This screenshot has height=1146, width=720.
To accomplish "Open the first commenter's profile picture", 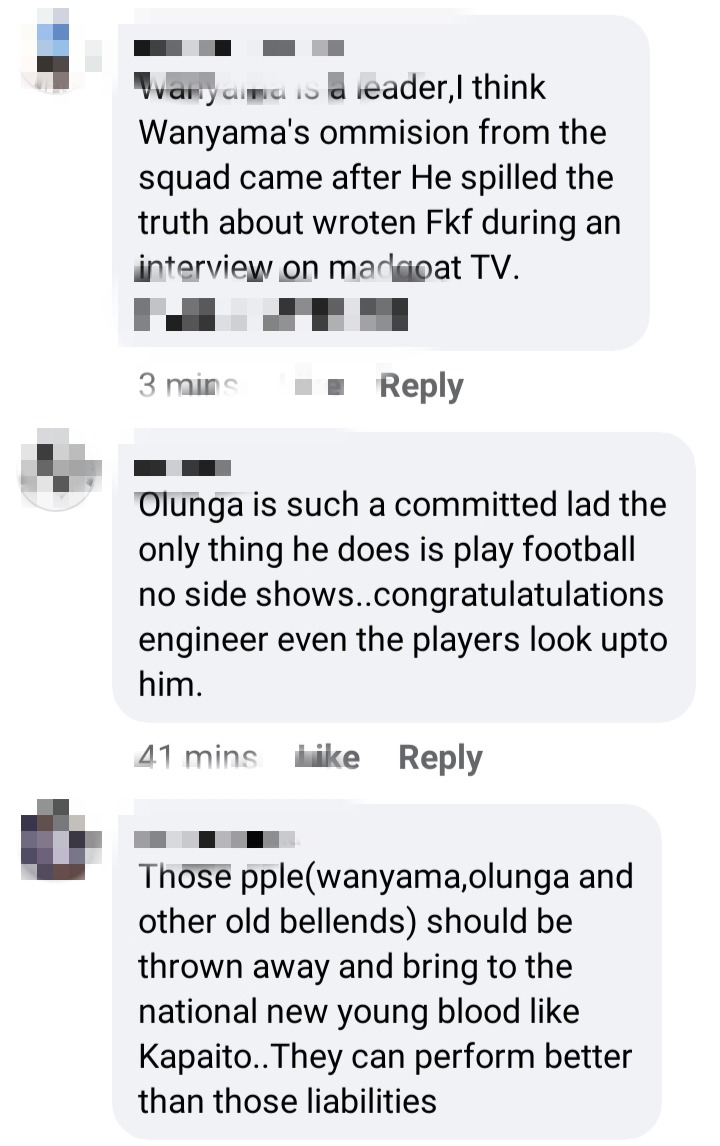I will pos(56,49).
